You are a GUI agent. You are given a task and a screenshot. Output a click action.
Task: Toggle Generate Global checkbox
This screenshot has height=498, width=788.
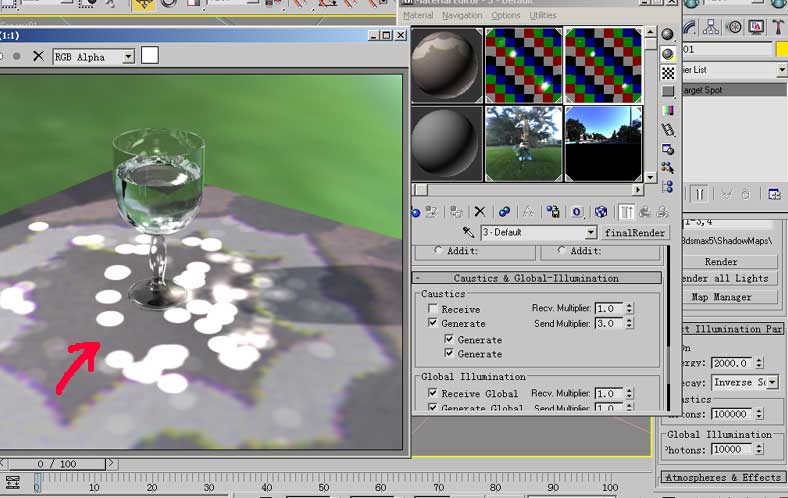tap(432, 407)
